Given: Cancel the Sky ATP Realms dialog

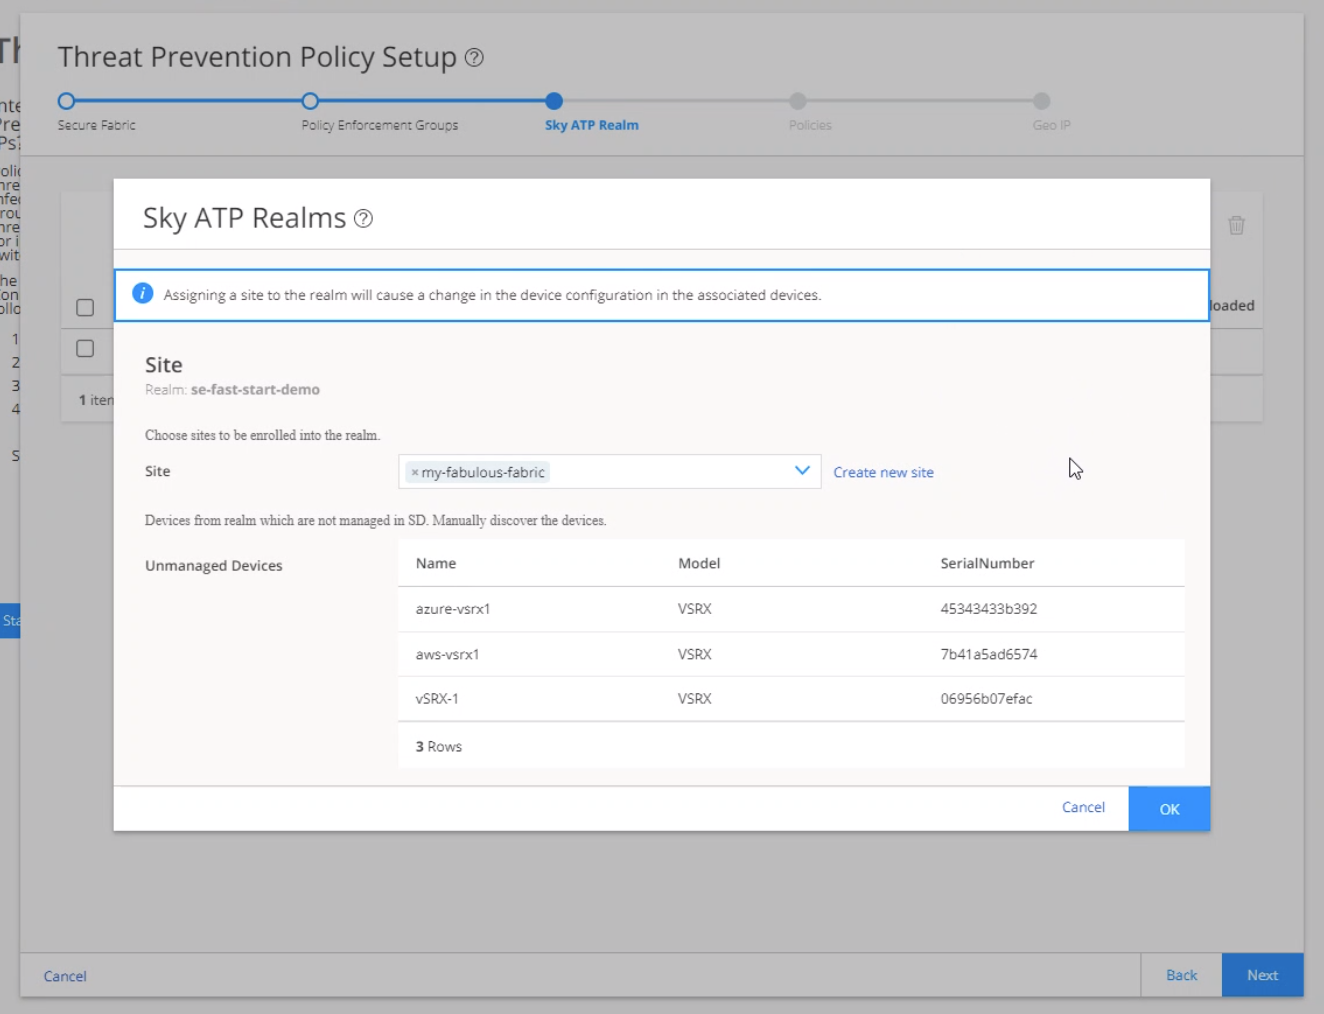Looking at the screenshot, I should [1083, 807].
